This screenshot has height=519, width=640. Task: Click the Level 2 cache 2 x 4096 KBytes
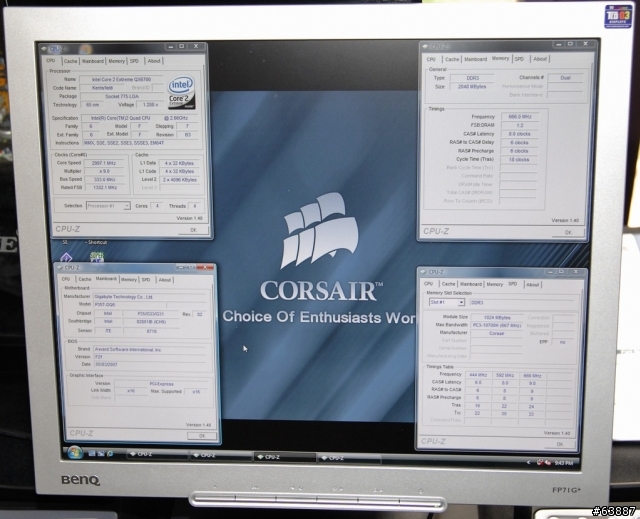(180, 180)
